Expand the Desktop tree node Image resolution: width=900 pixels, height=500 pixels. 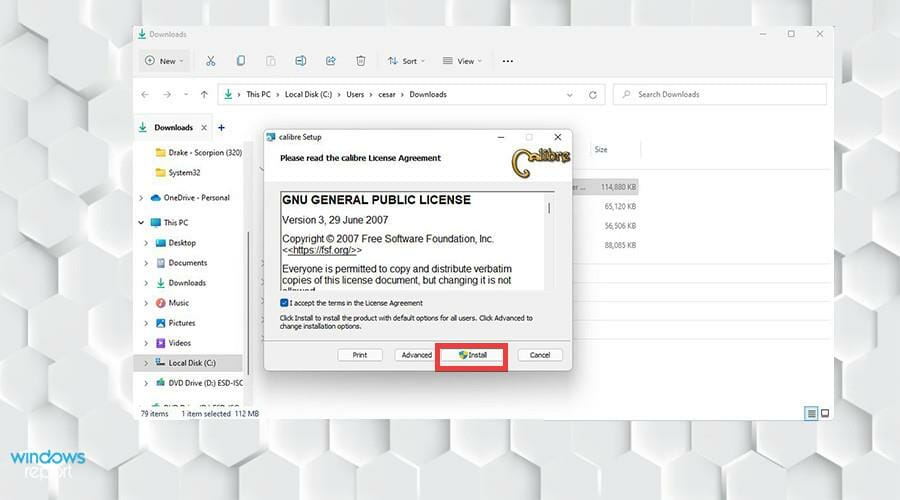pos(146,243)
